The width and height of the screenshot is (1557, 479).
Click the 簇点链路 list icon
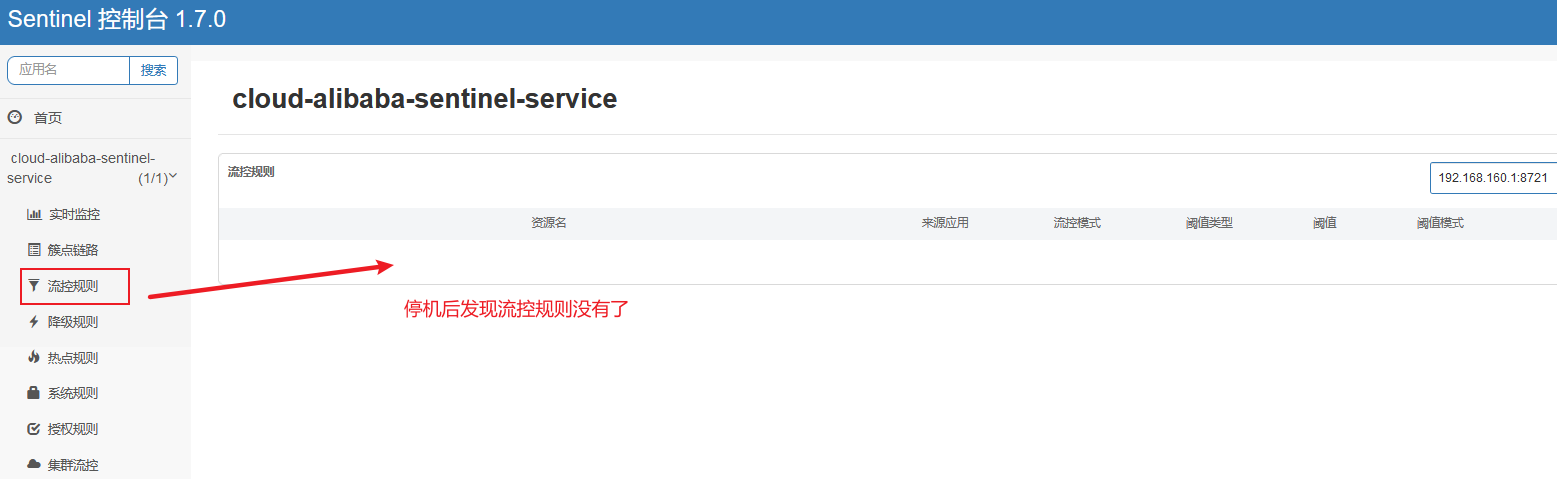[x=34, y=250]
